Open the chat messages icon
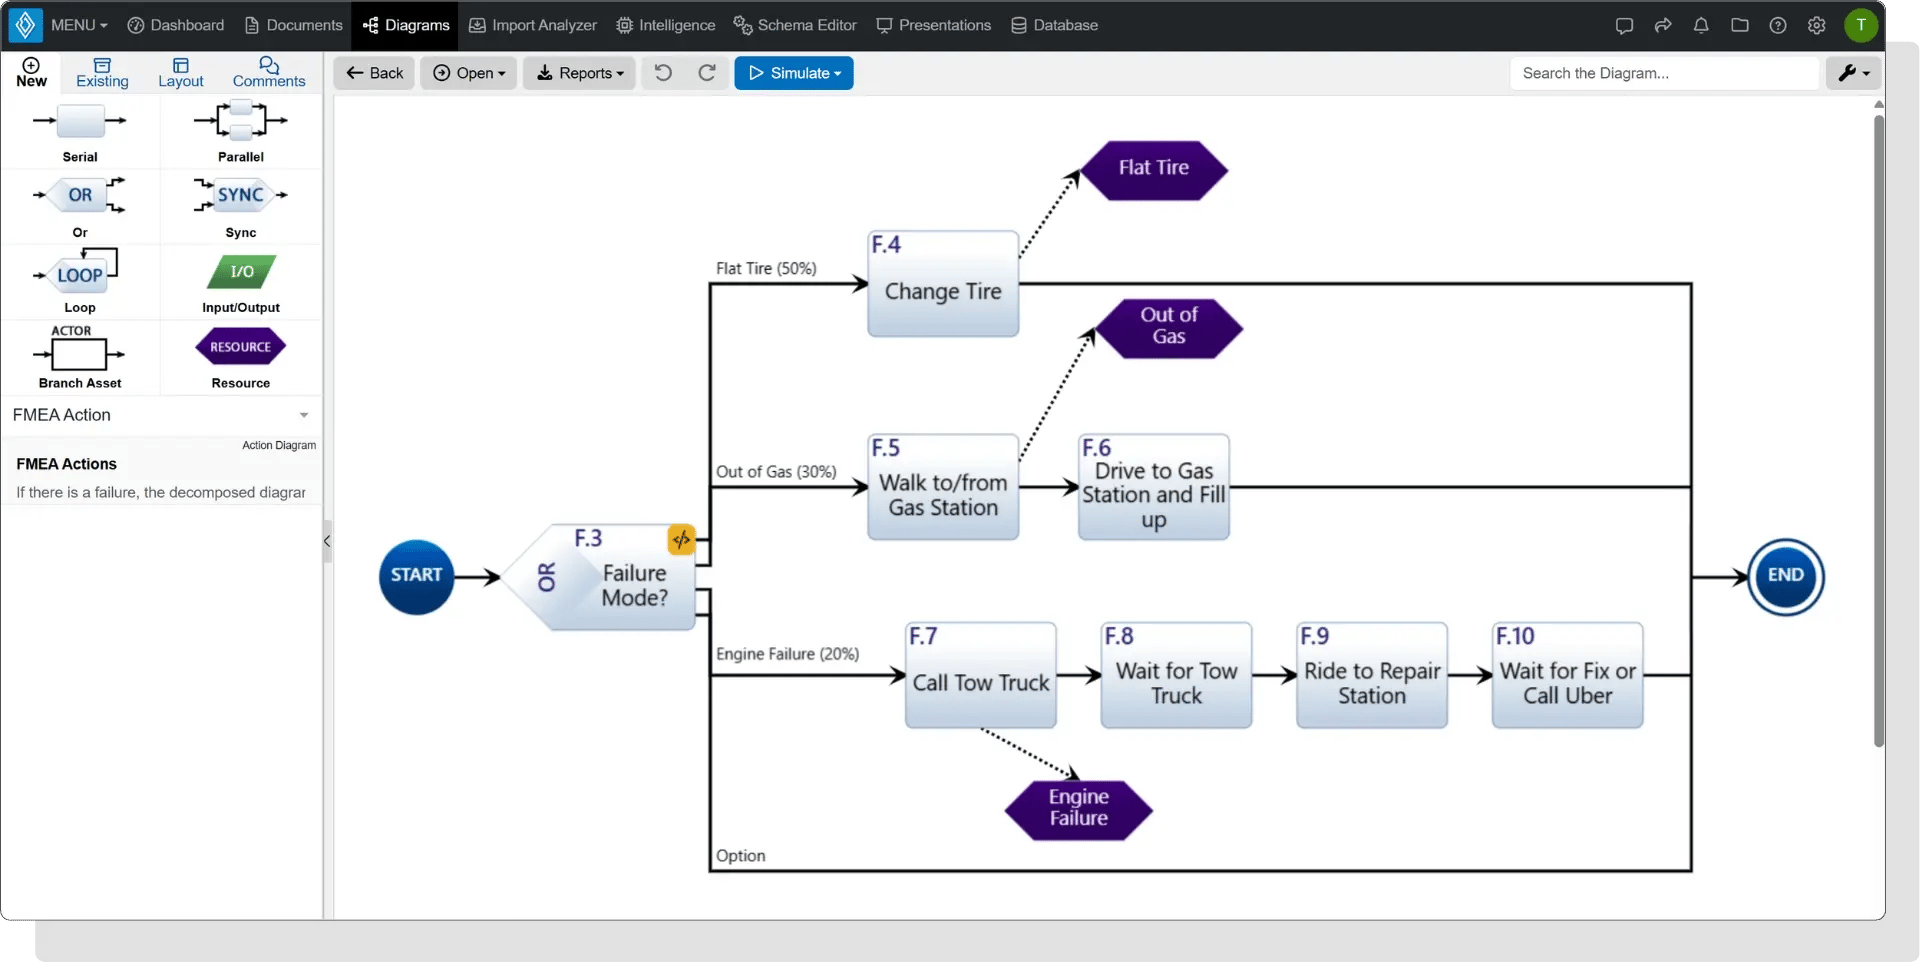The image size is (1920, 964). pos(1624,26)
